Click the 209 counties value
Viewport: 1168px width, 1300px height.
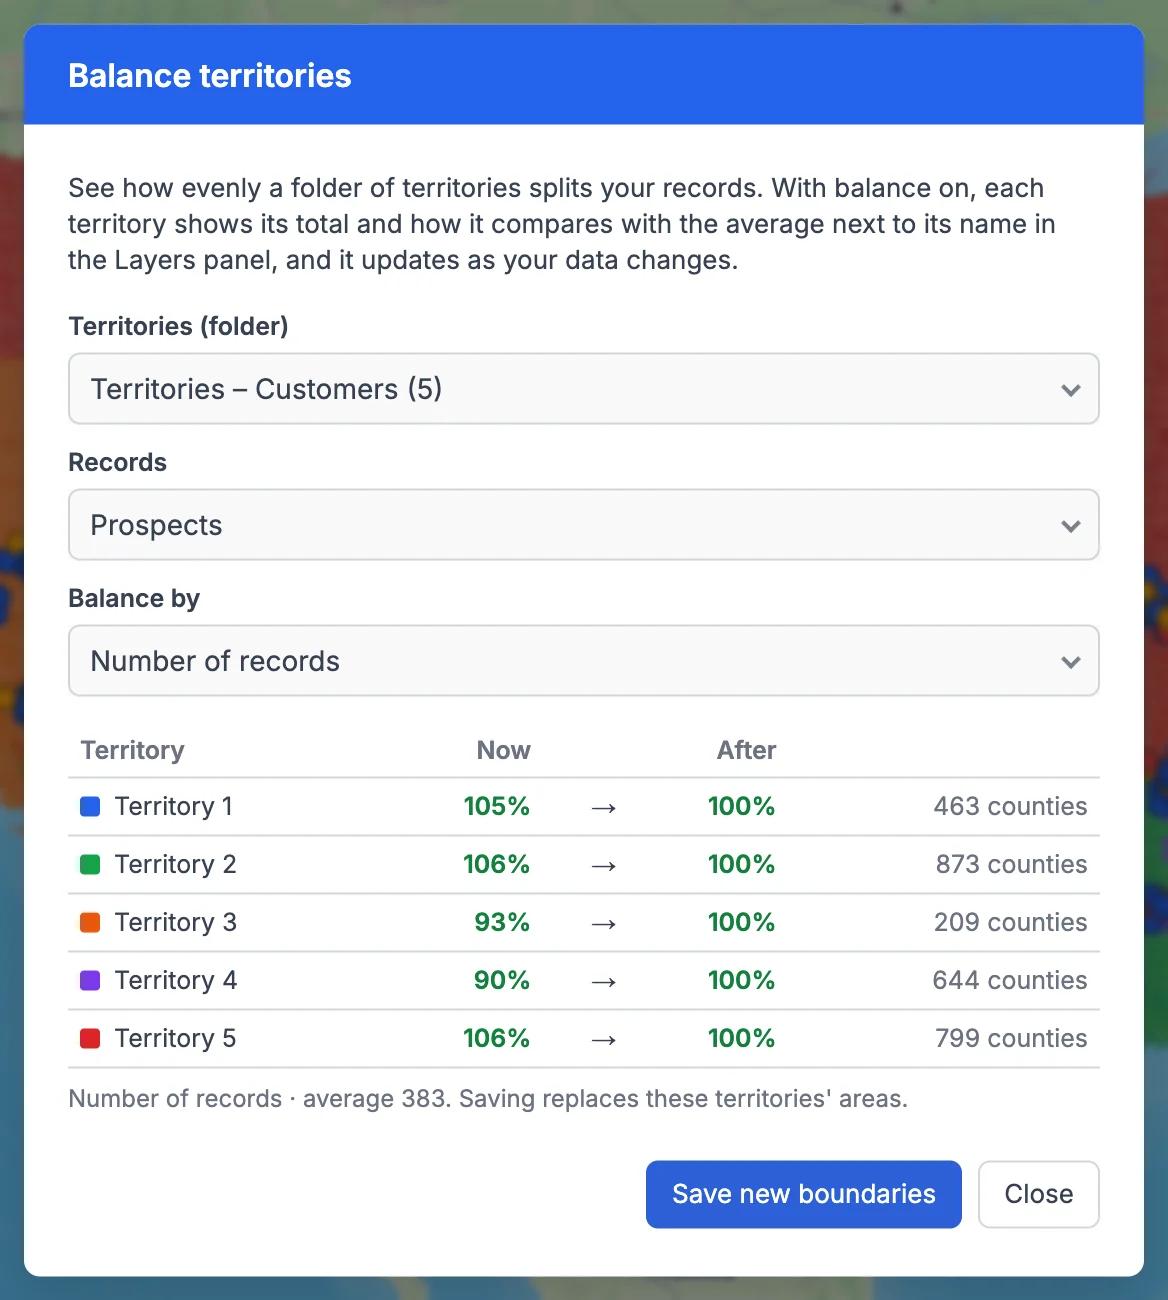[1010, 922]
